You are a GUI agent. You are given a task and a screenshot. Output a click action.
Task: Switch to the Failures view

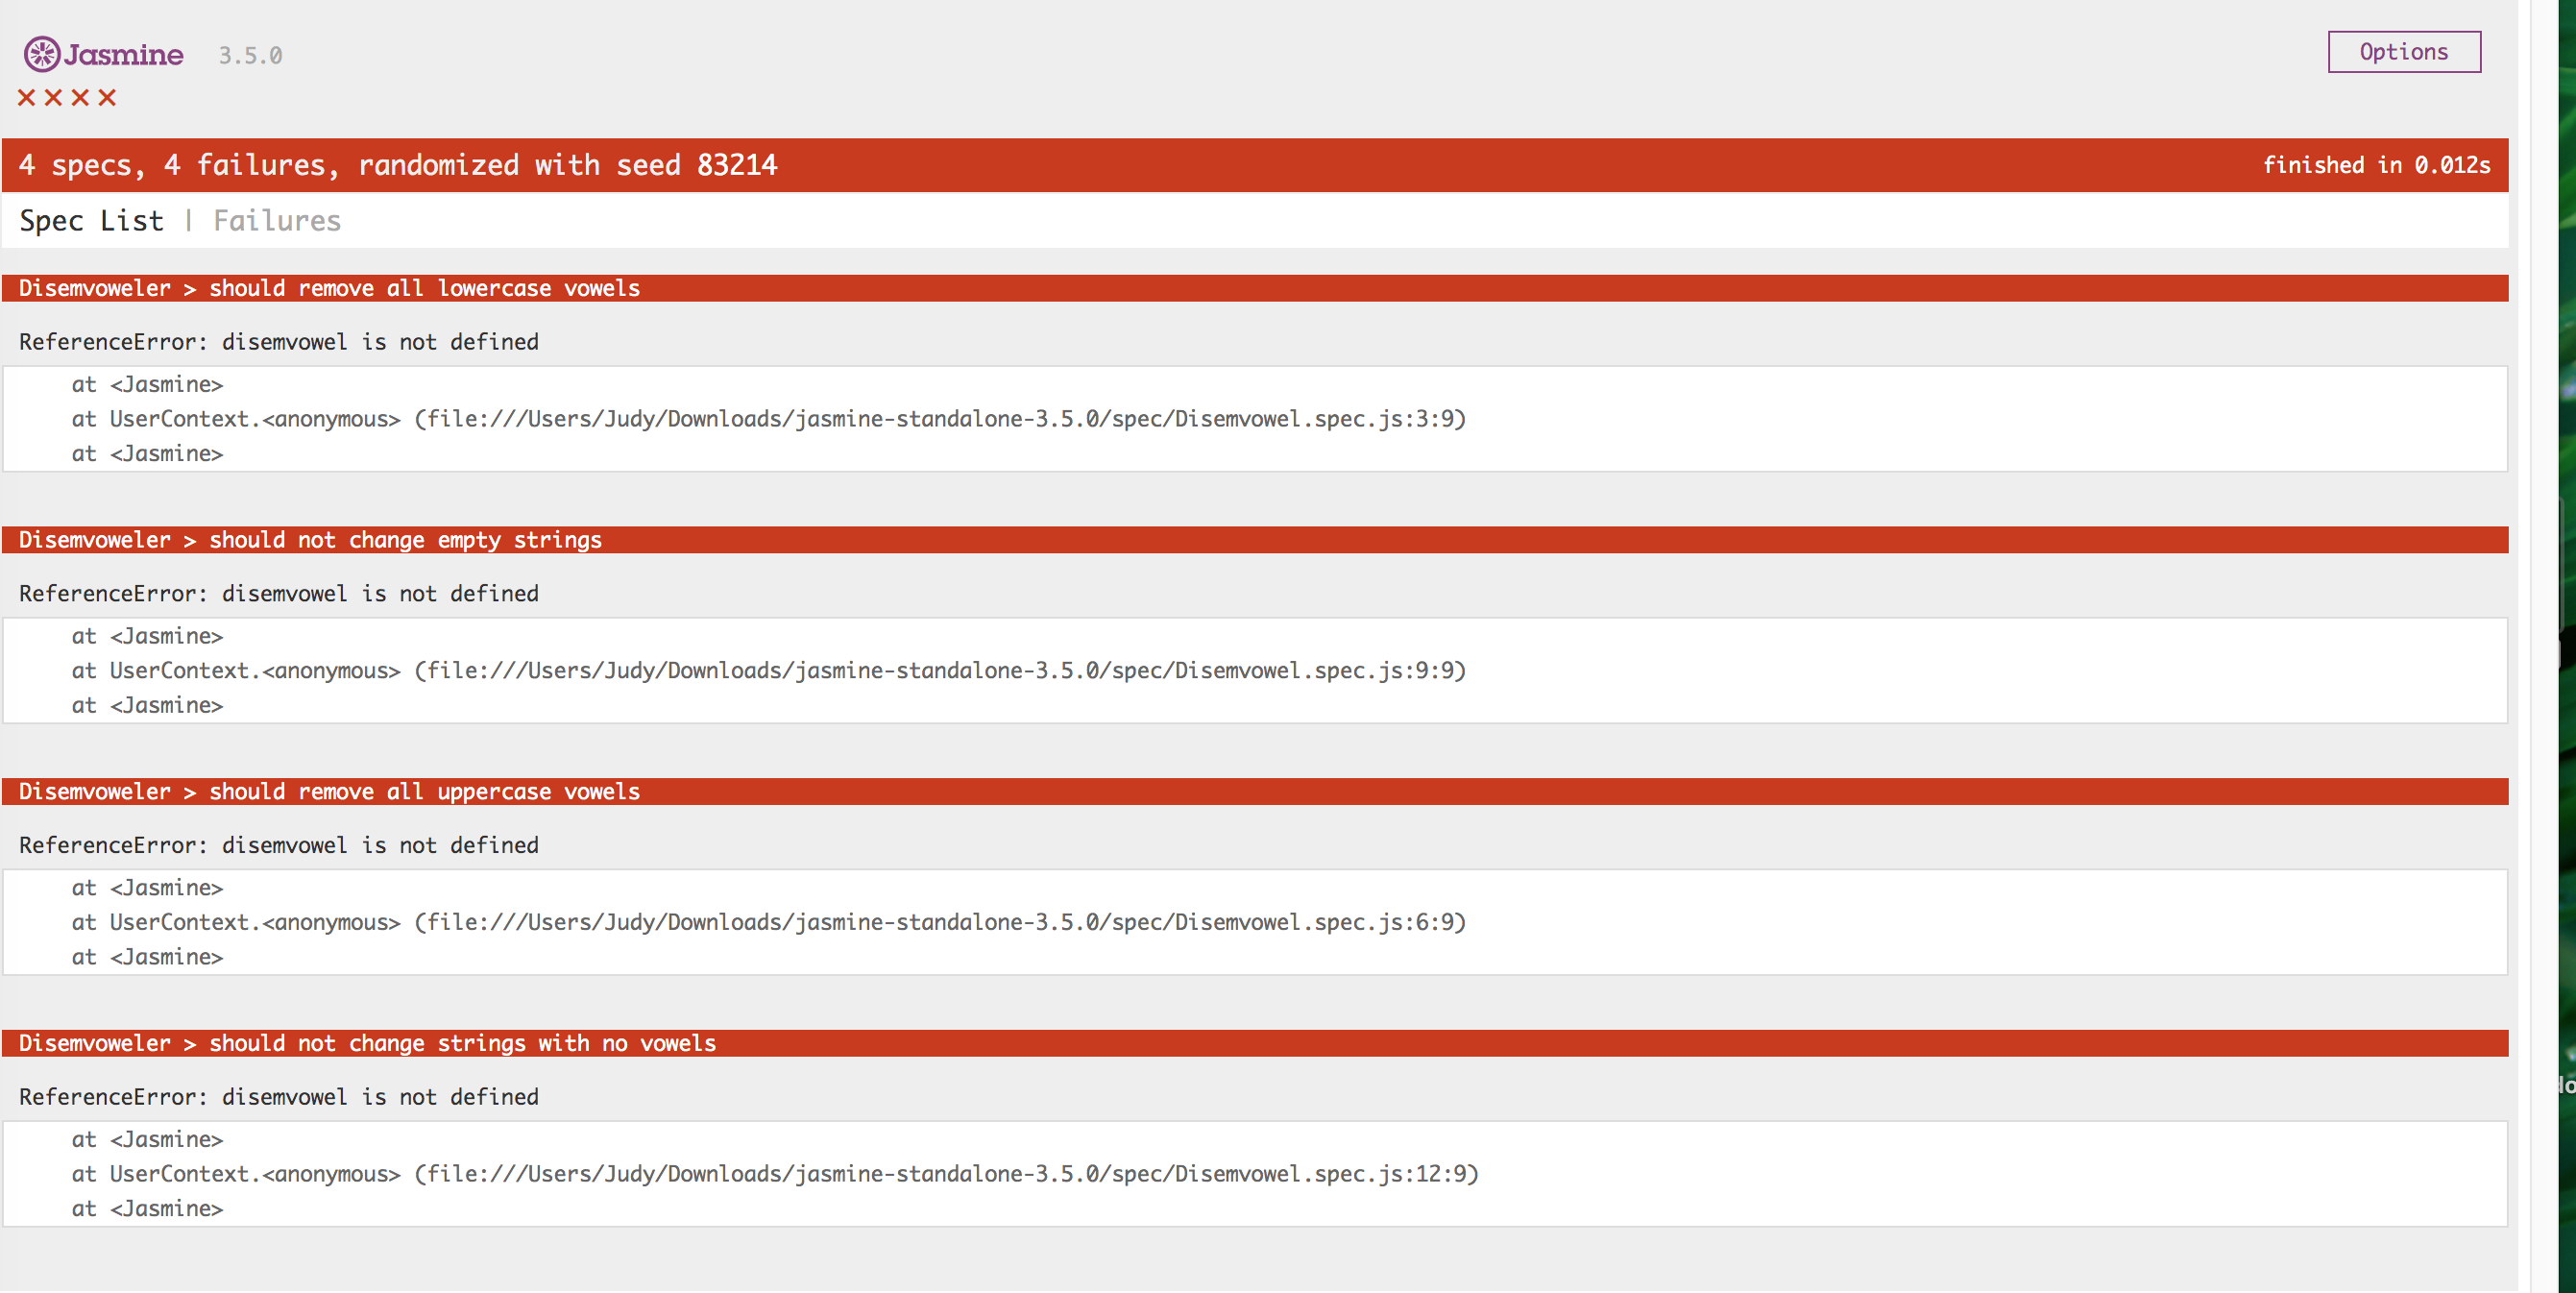[277, 220]
